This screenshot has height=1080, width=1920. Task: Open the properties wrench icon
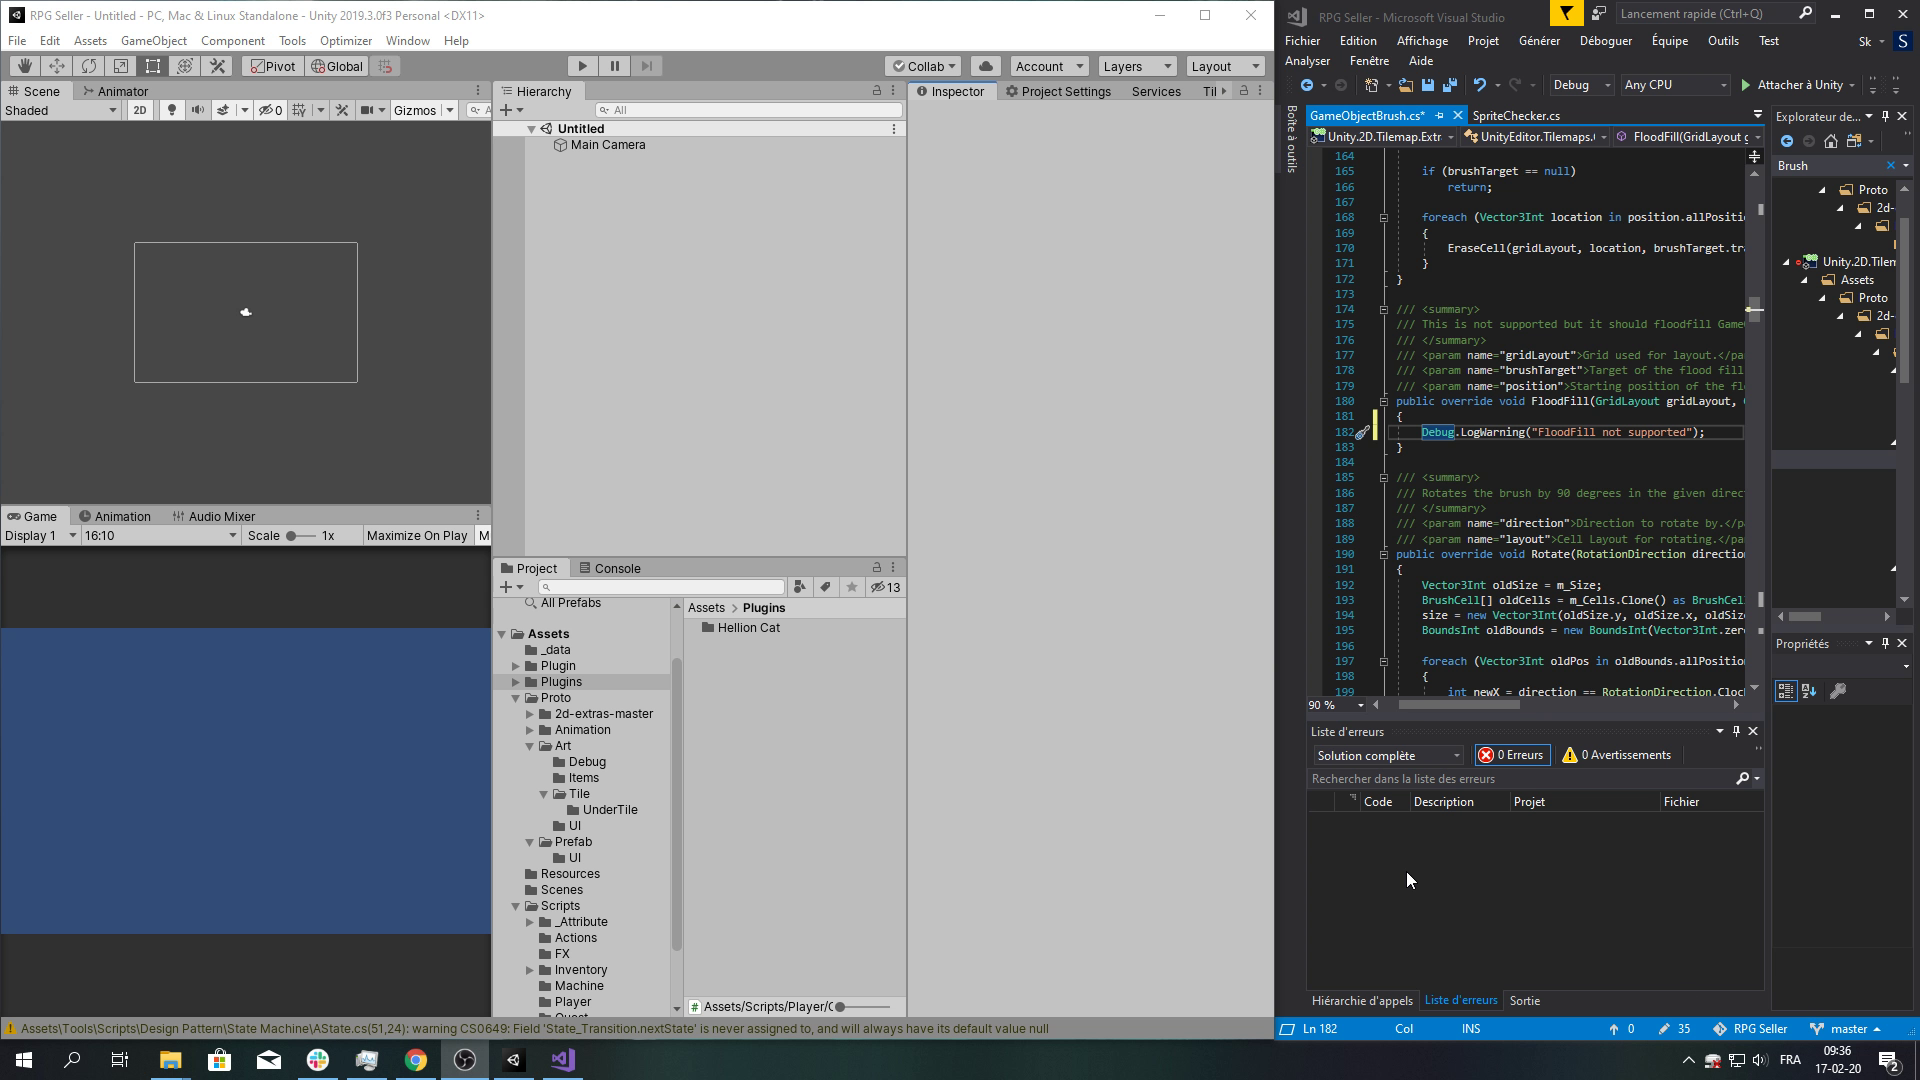(1838, 691)
